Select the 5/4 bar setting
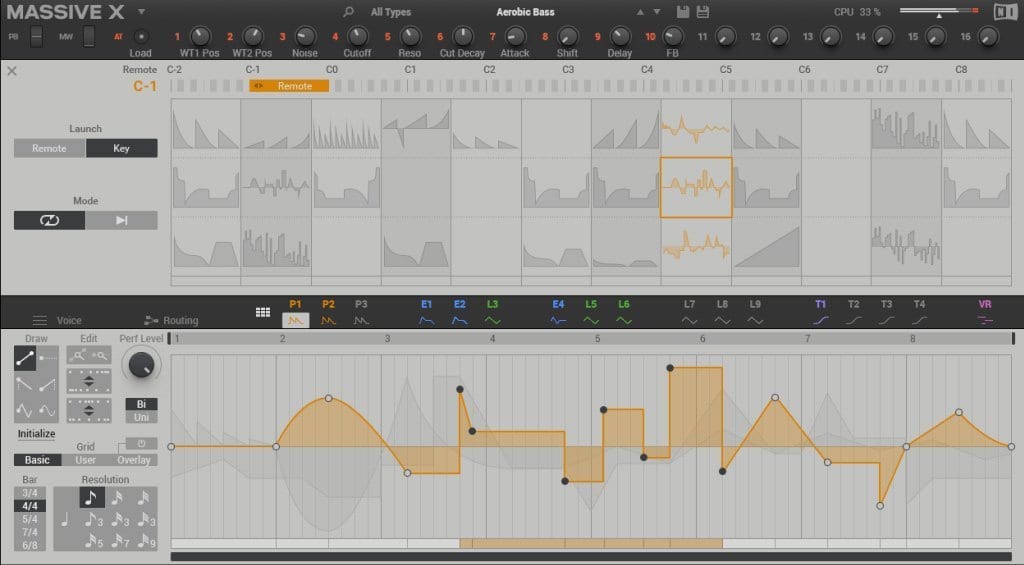This screenshot has width=1024, height=565. click(x=30, y=519)
